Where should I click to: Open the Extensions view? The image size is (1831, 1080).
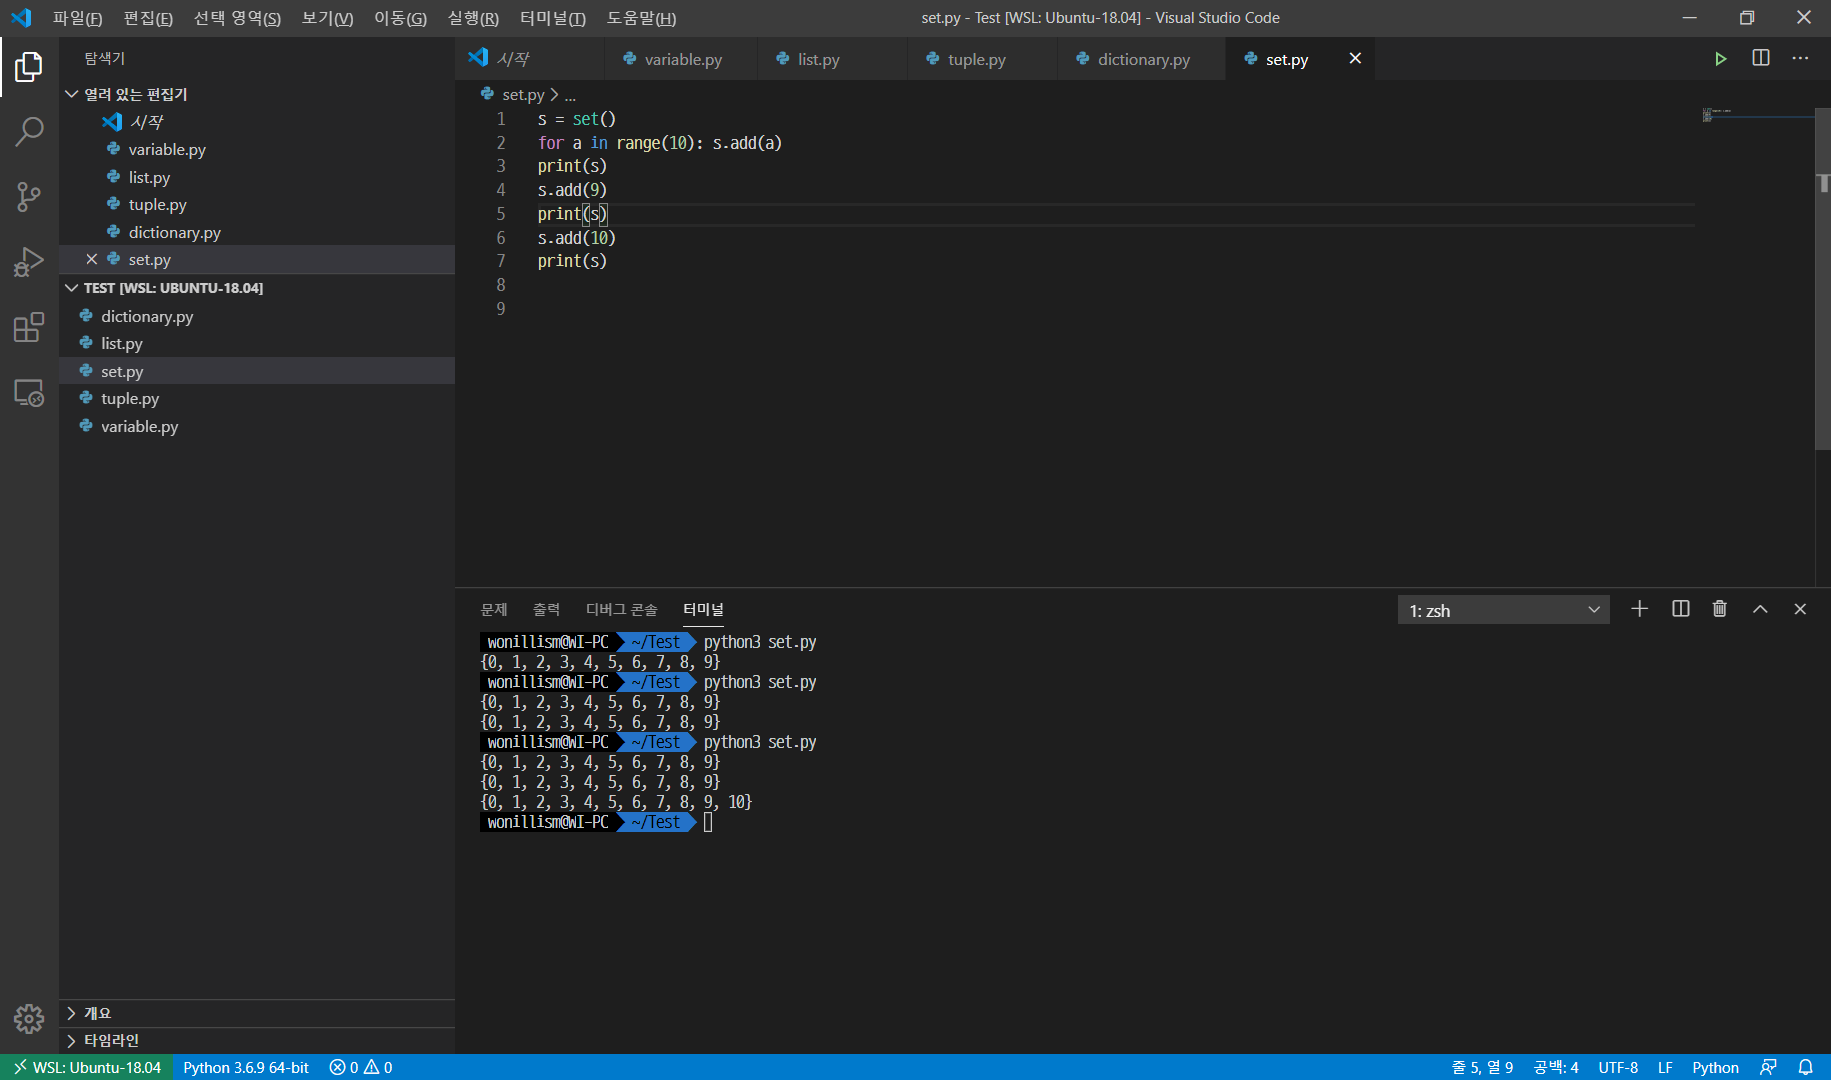[x=29, y=327]
